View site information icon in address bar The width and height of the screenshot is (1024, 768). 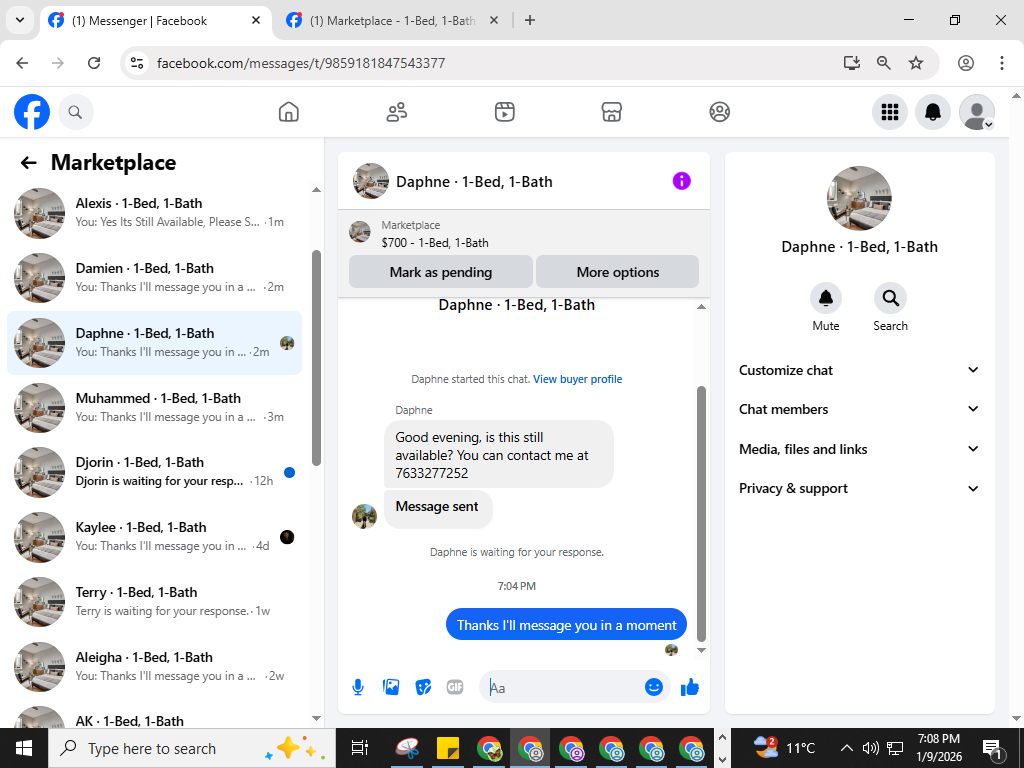136,63
